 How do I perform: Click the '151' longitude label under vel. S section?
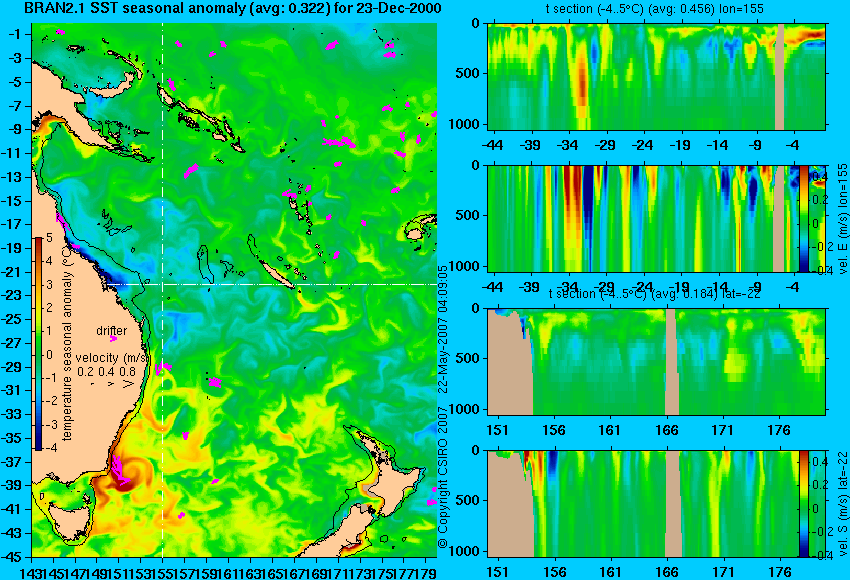(x=498, y=572)
